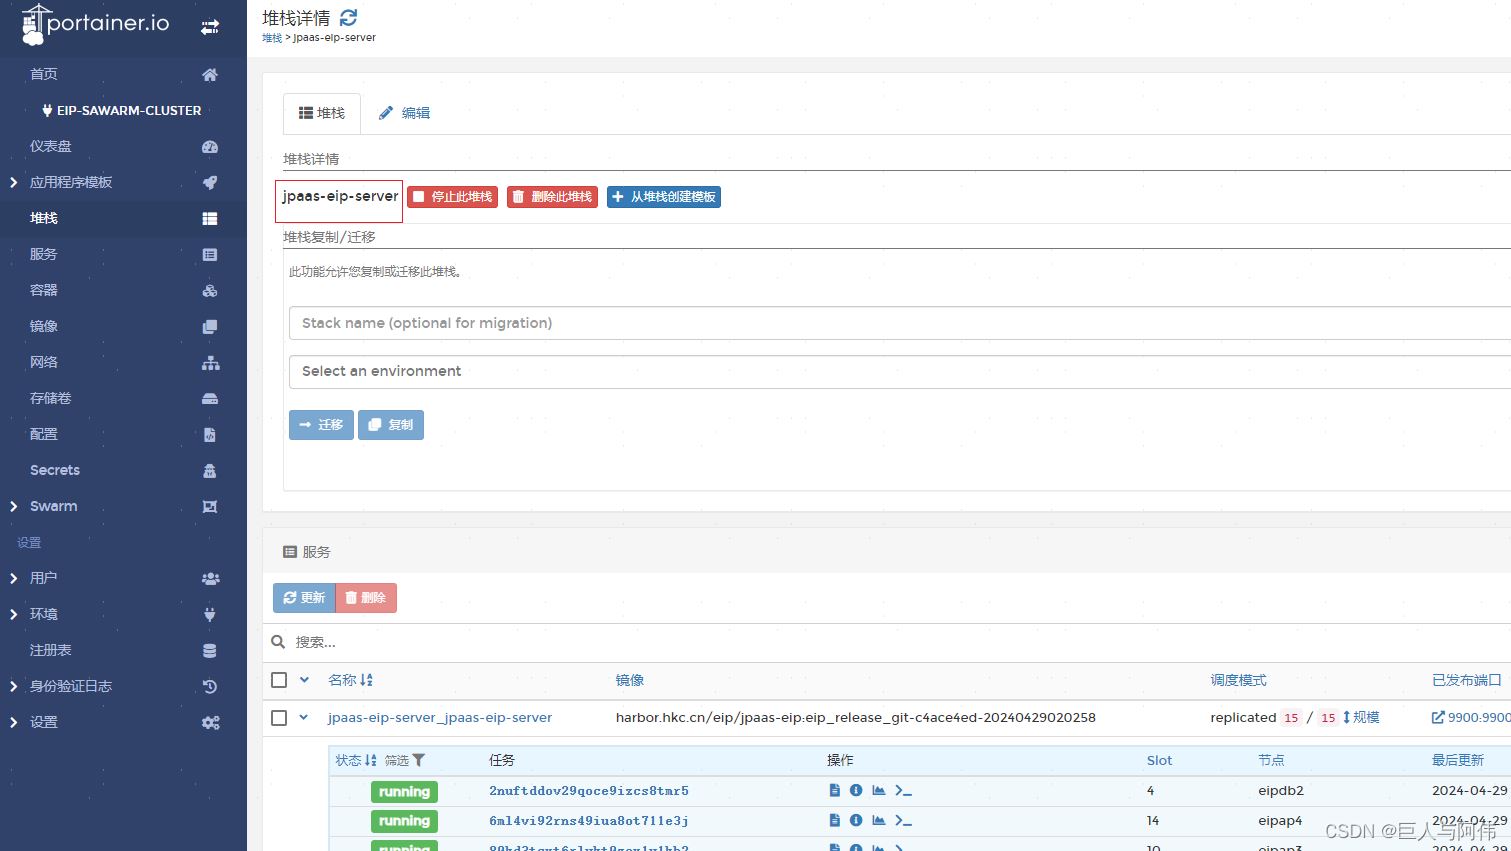Open 仪表盘 in the sidebar
The width and height of the screenshot is (1511, 851).
tap(51, 146)
